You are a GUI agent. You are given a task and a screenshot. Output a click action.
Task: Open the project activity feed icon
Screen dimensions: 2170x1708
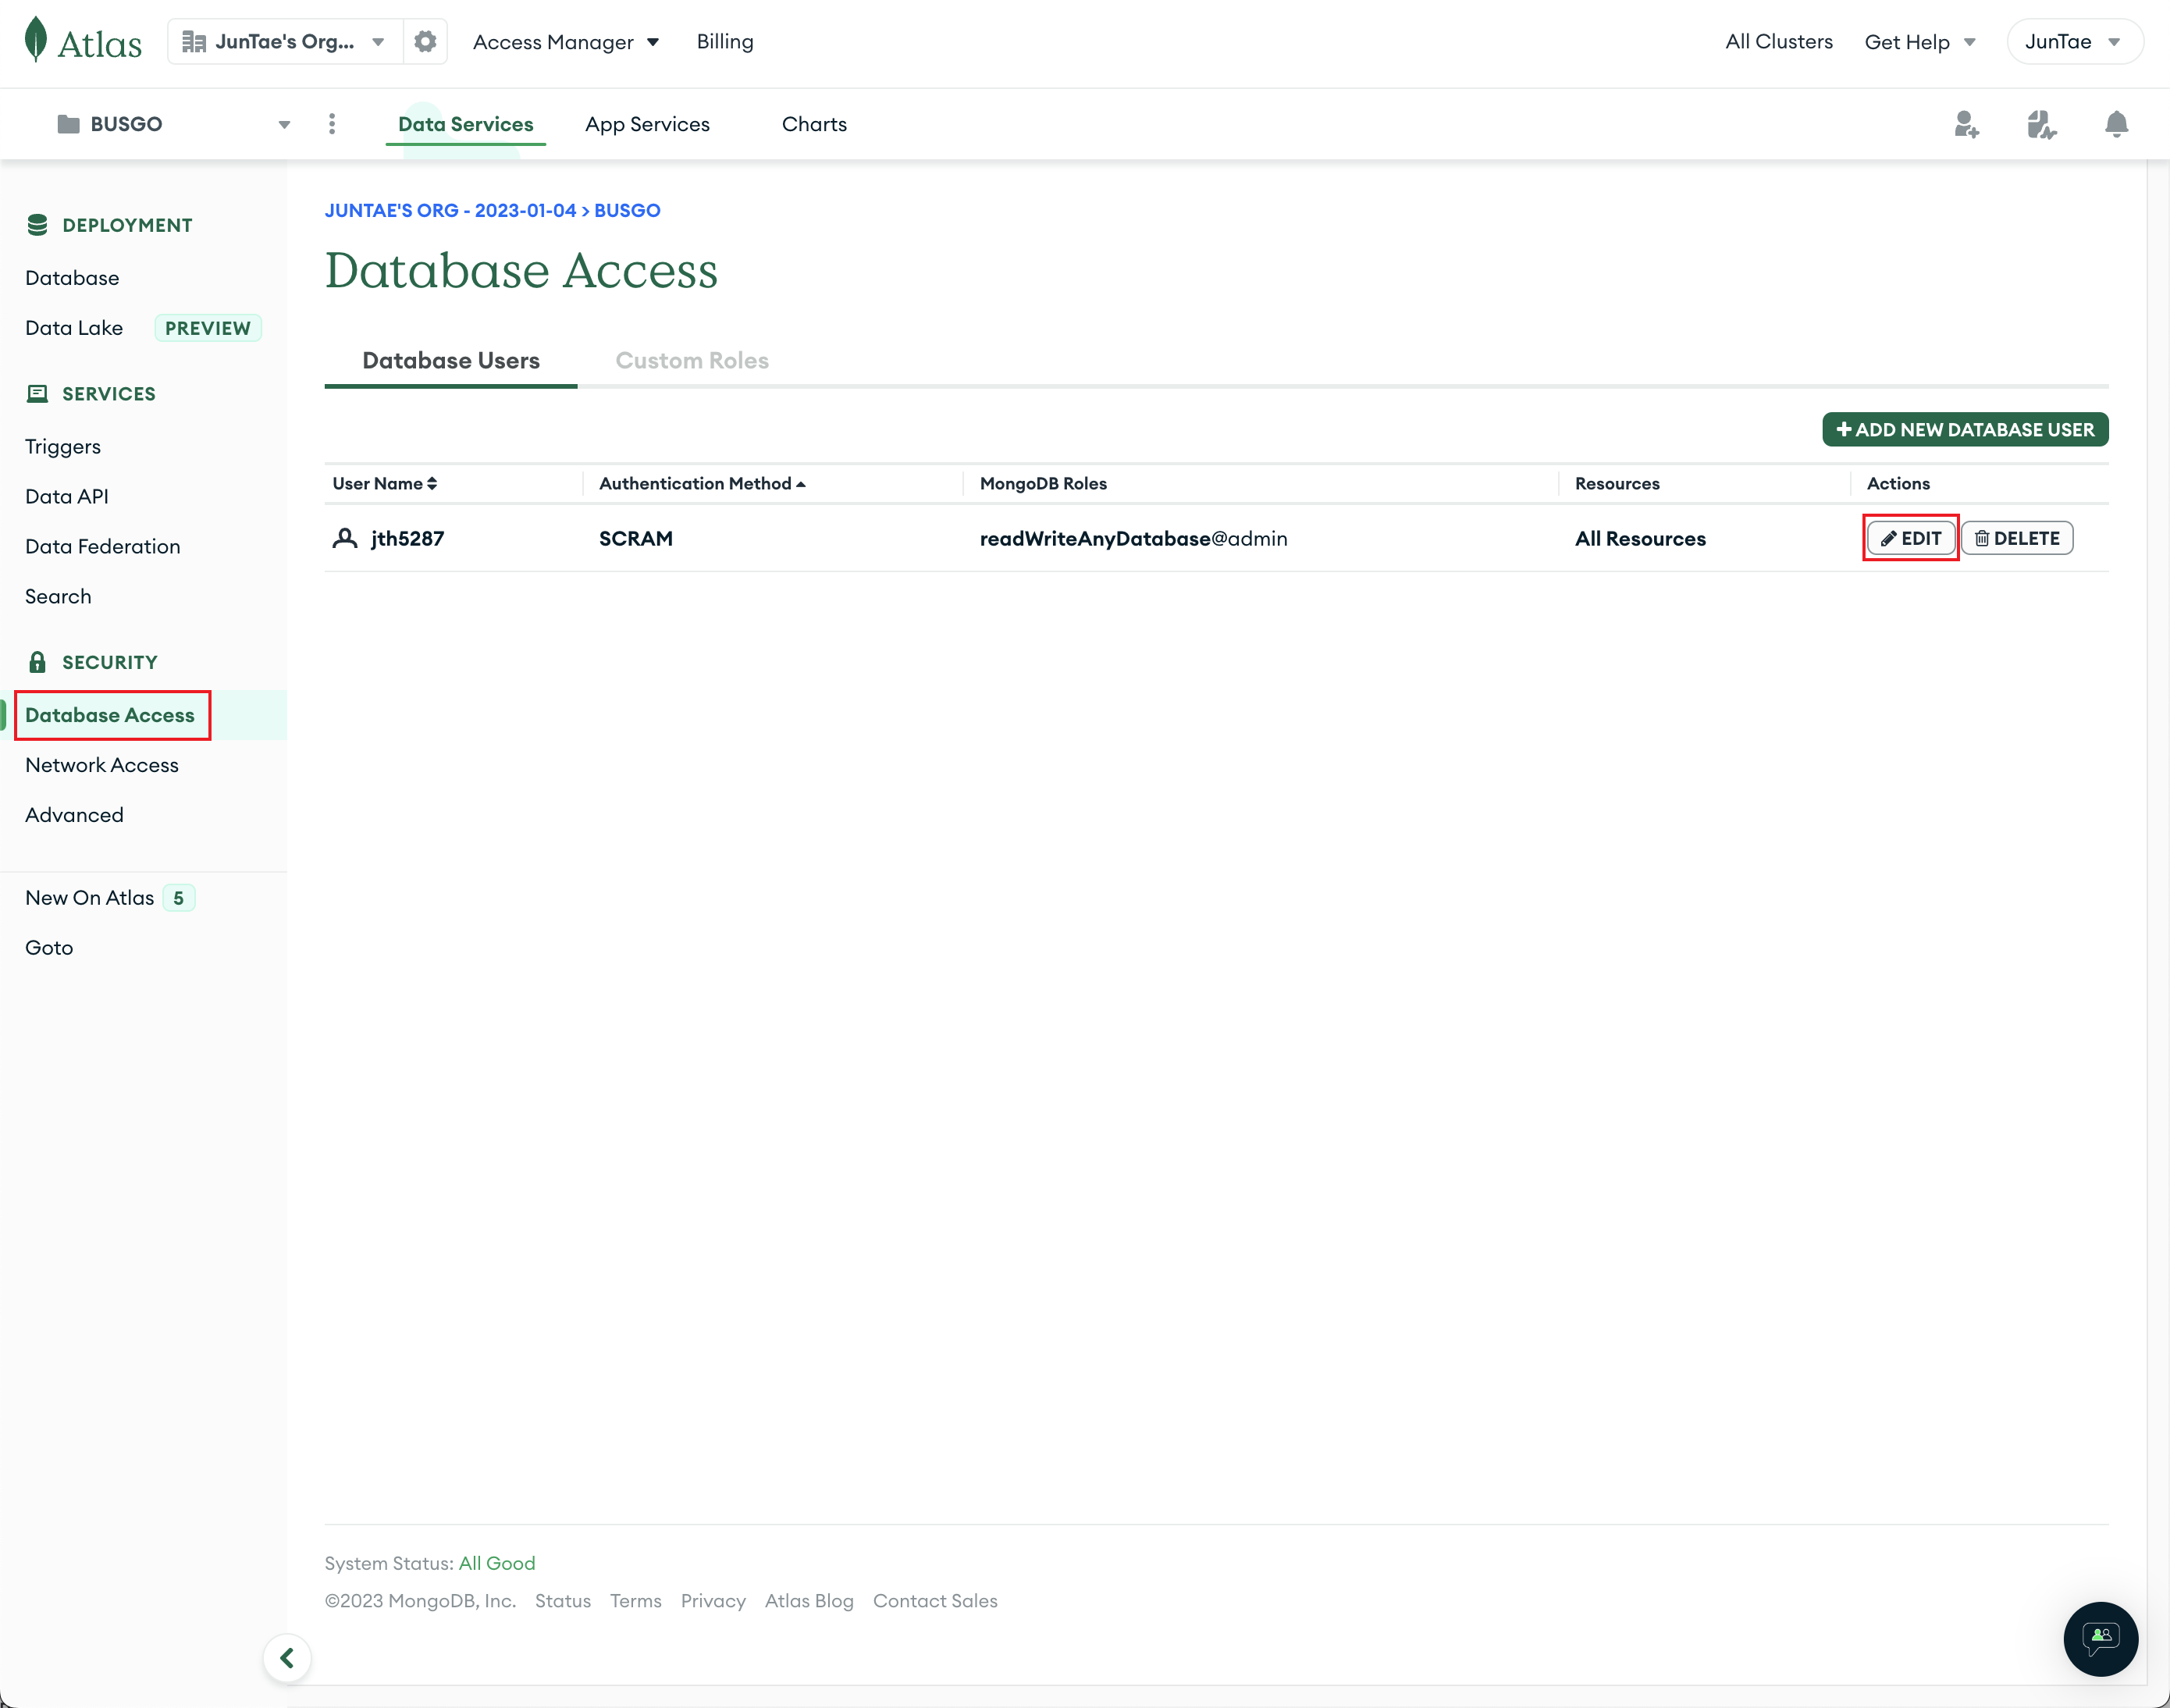tap(2041, 124)
